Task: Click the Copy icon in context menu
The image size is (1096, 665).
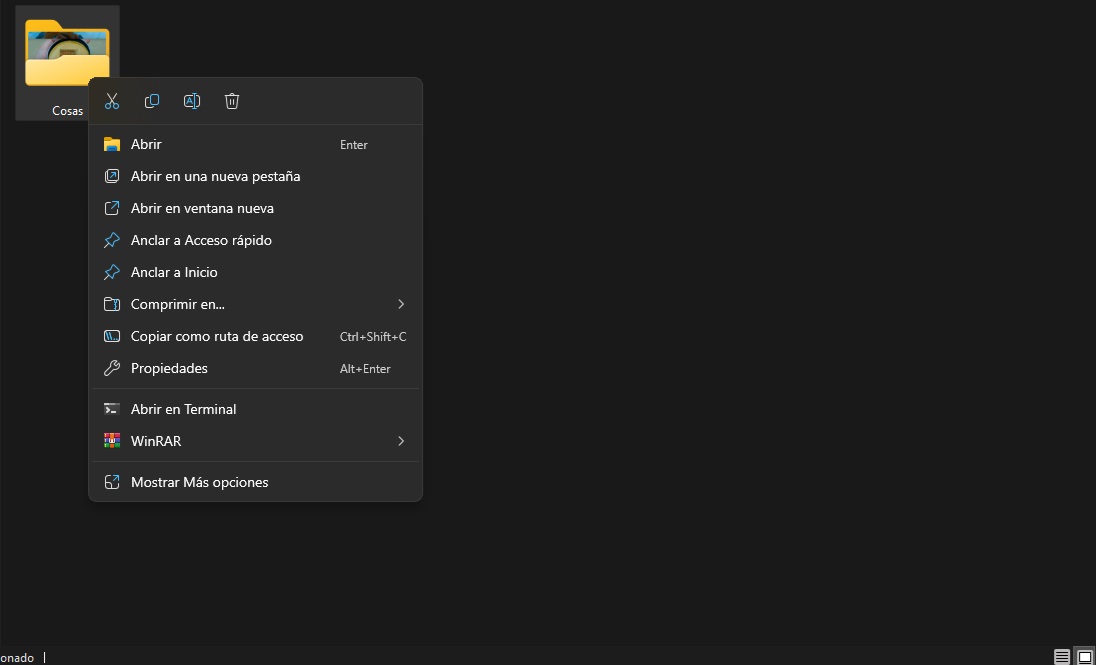Action: 152,101
